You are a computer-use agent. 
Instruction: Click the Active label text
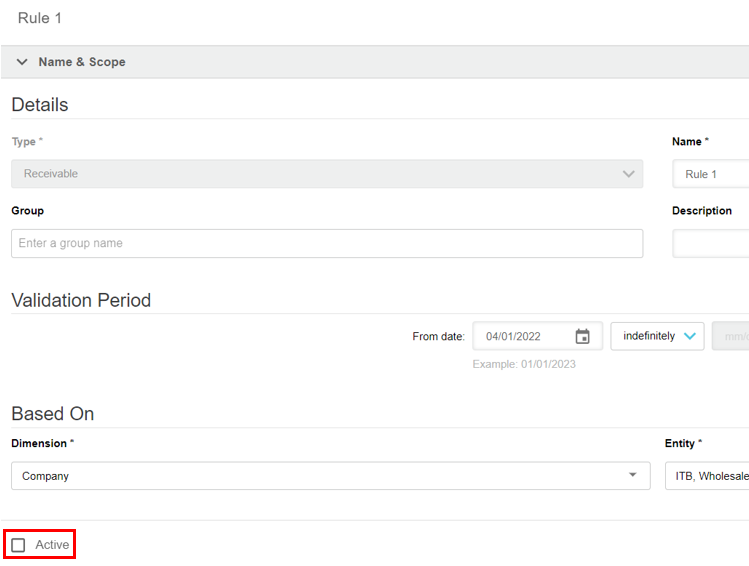pyautogui.click(x=52, y=545)
